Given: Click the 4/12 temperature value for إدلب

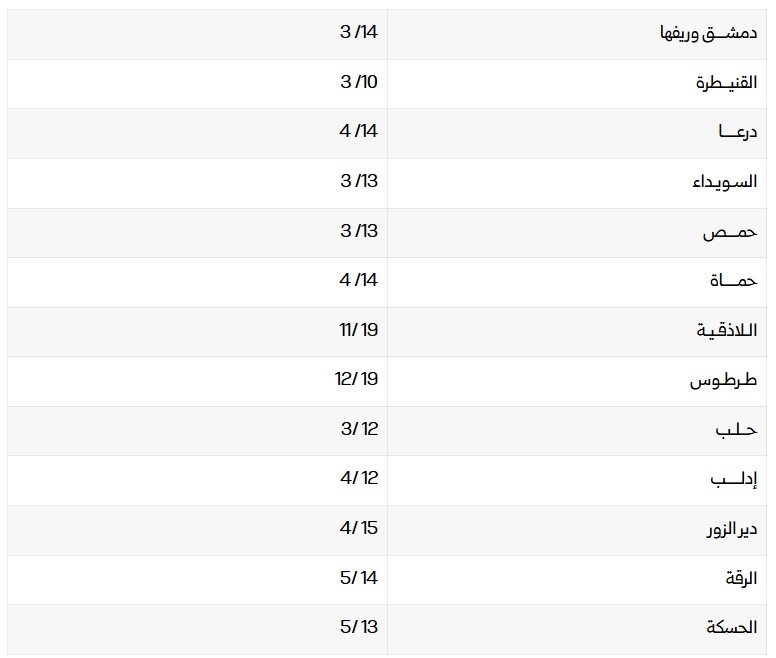Looking at the screenshot, I should coord(359,479).
